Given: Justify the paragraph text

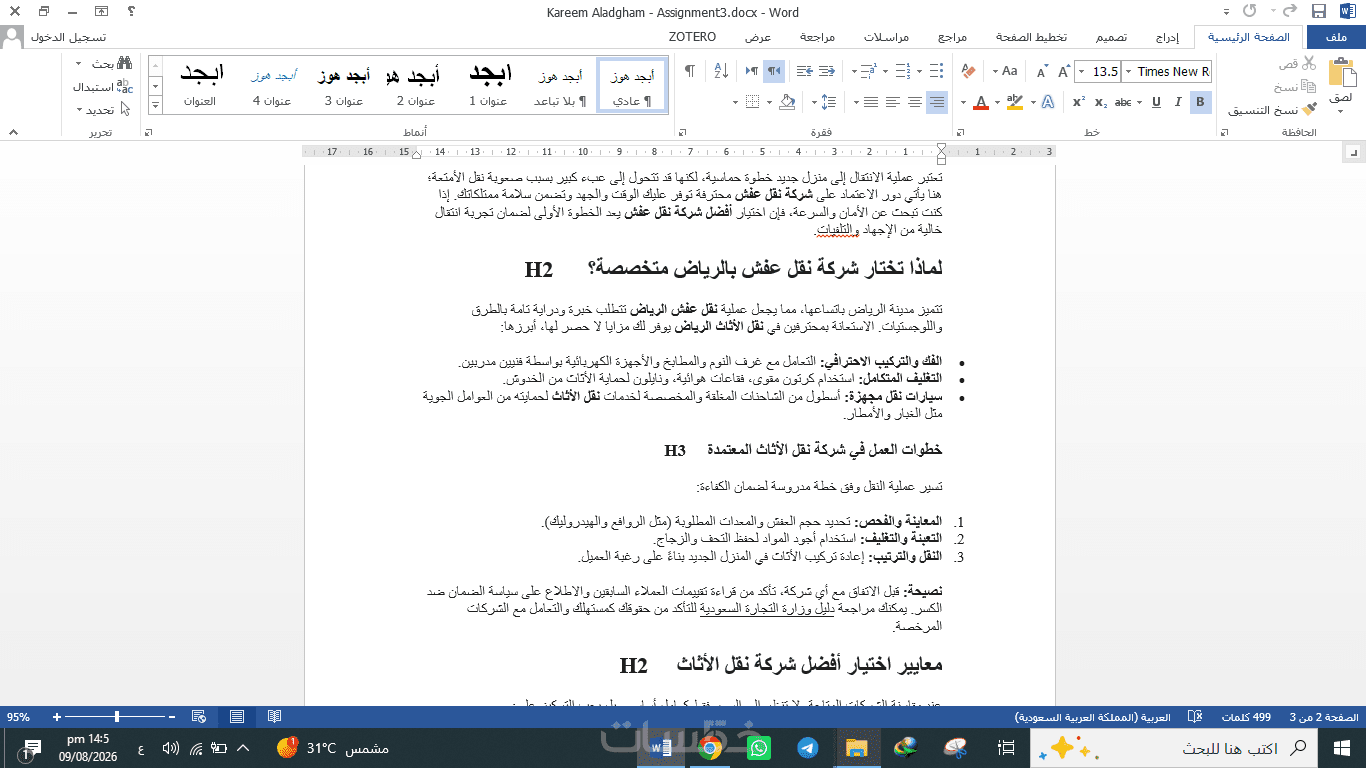Looking at the screenshot, I should [x=870, y=102].
